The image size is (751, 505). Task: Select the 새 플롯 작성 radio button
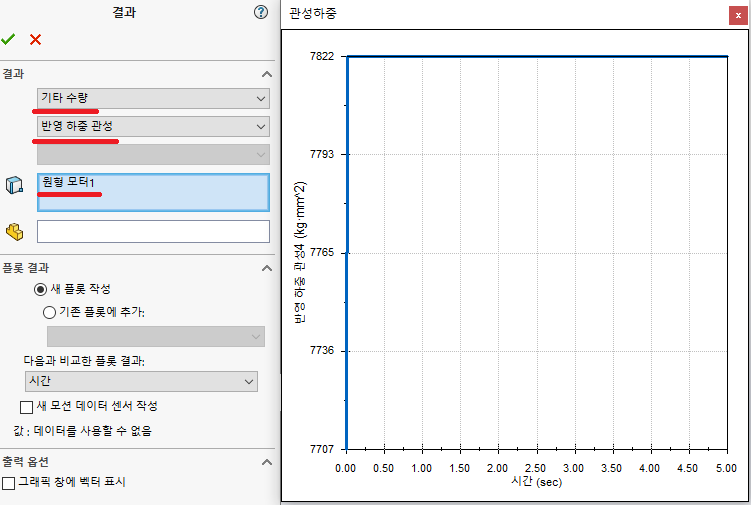(x=40, y=289)
